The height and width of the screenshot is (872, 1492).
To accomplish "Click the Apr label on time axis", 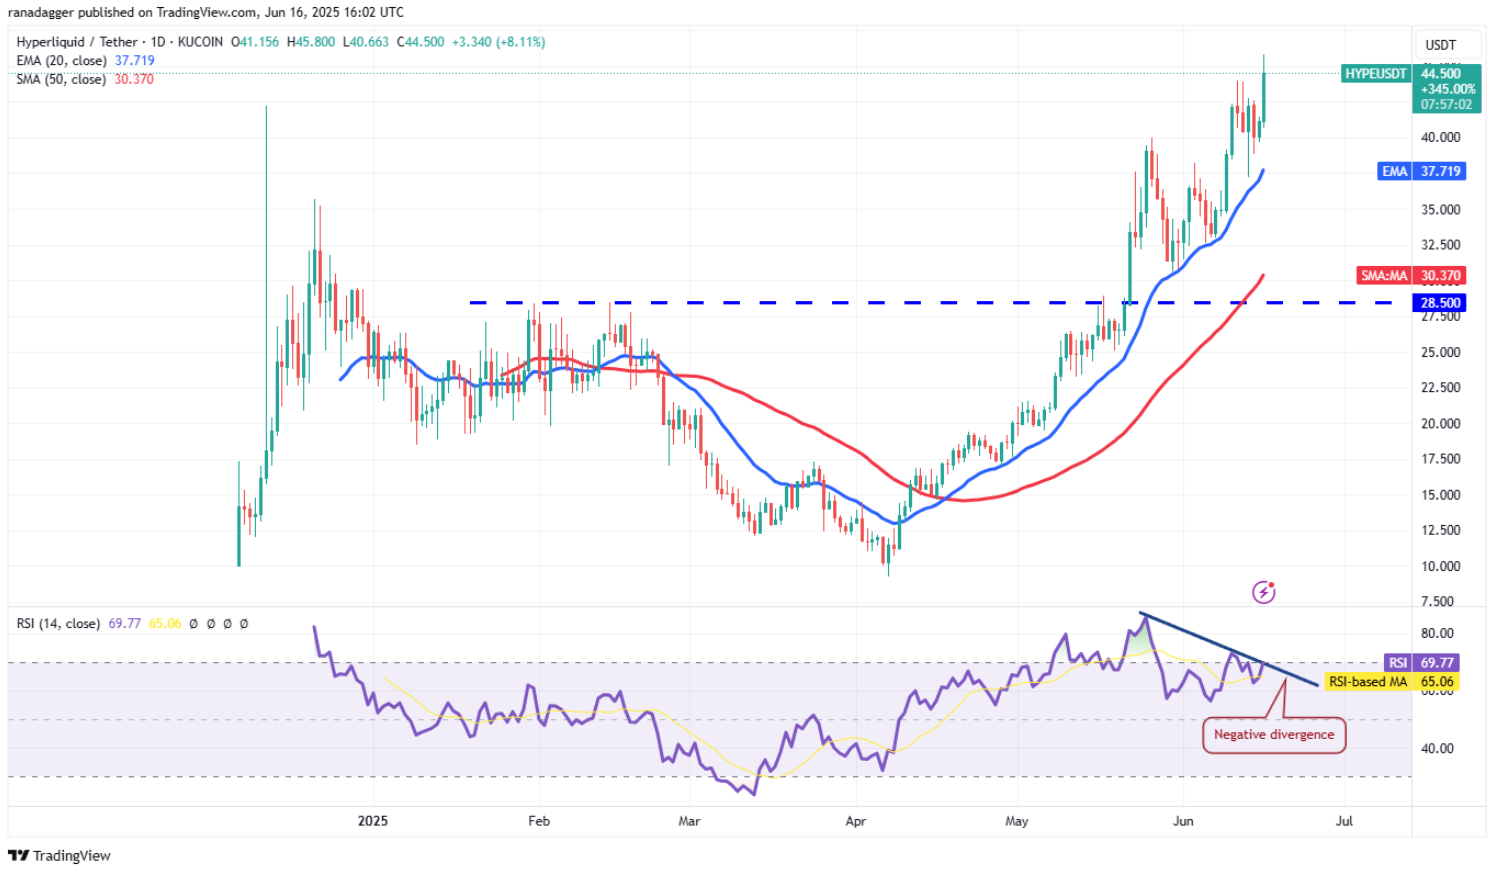I will coord(855,821).
